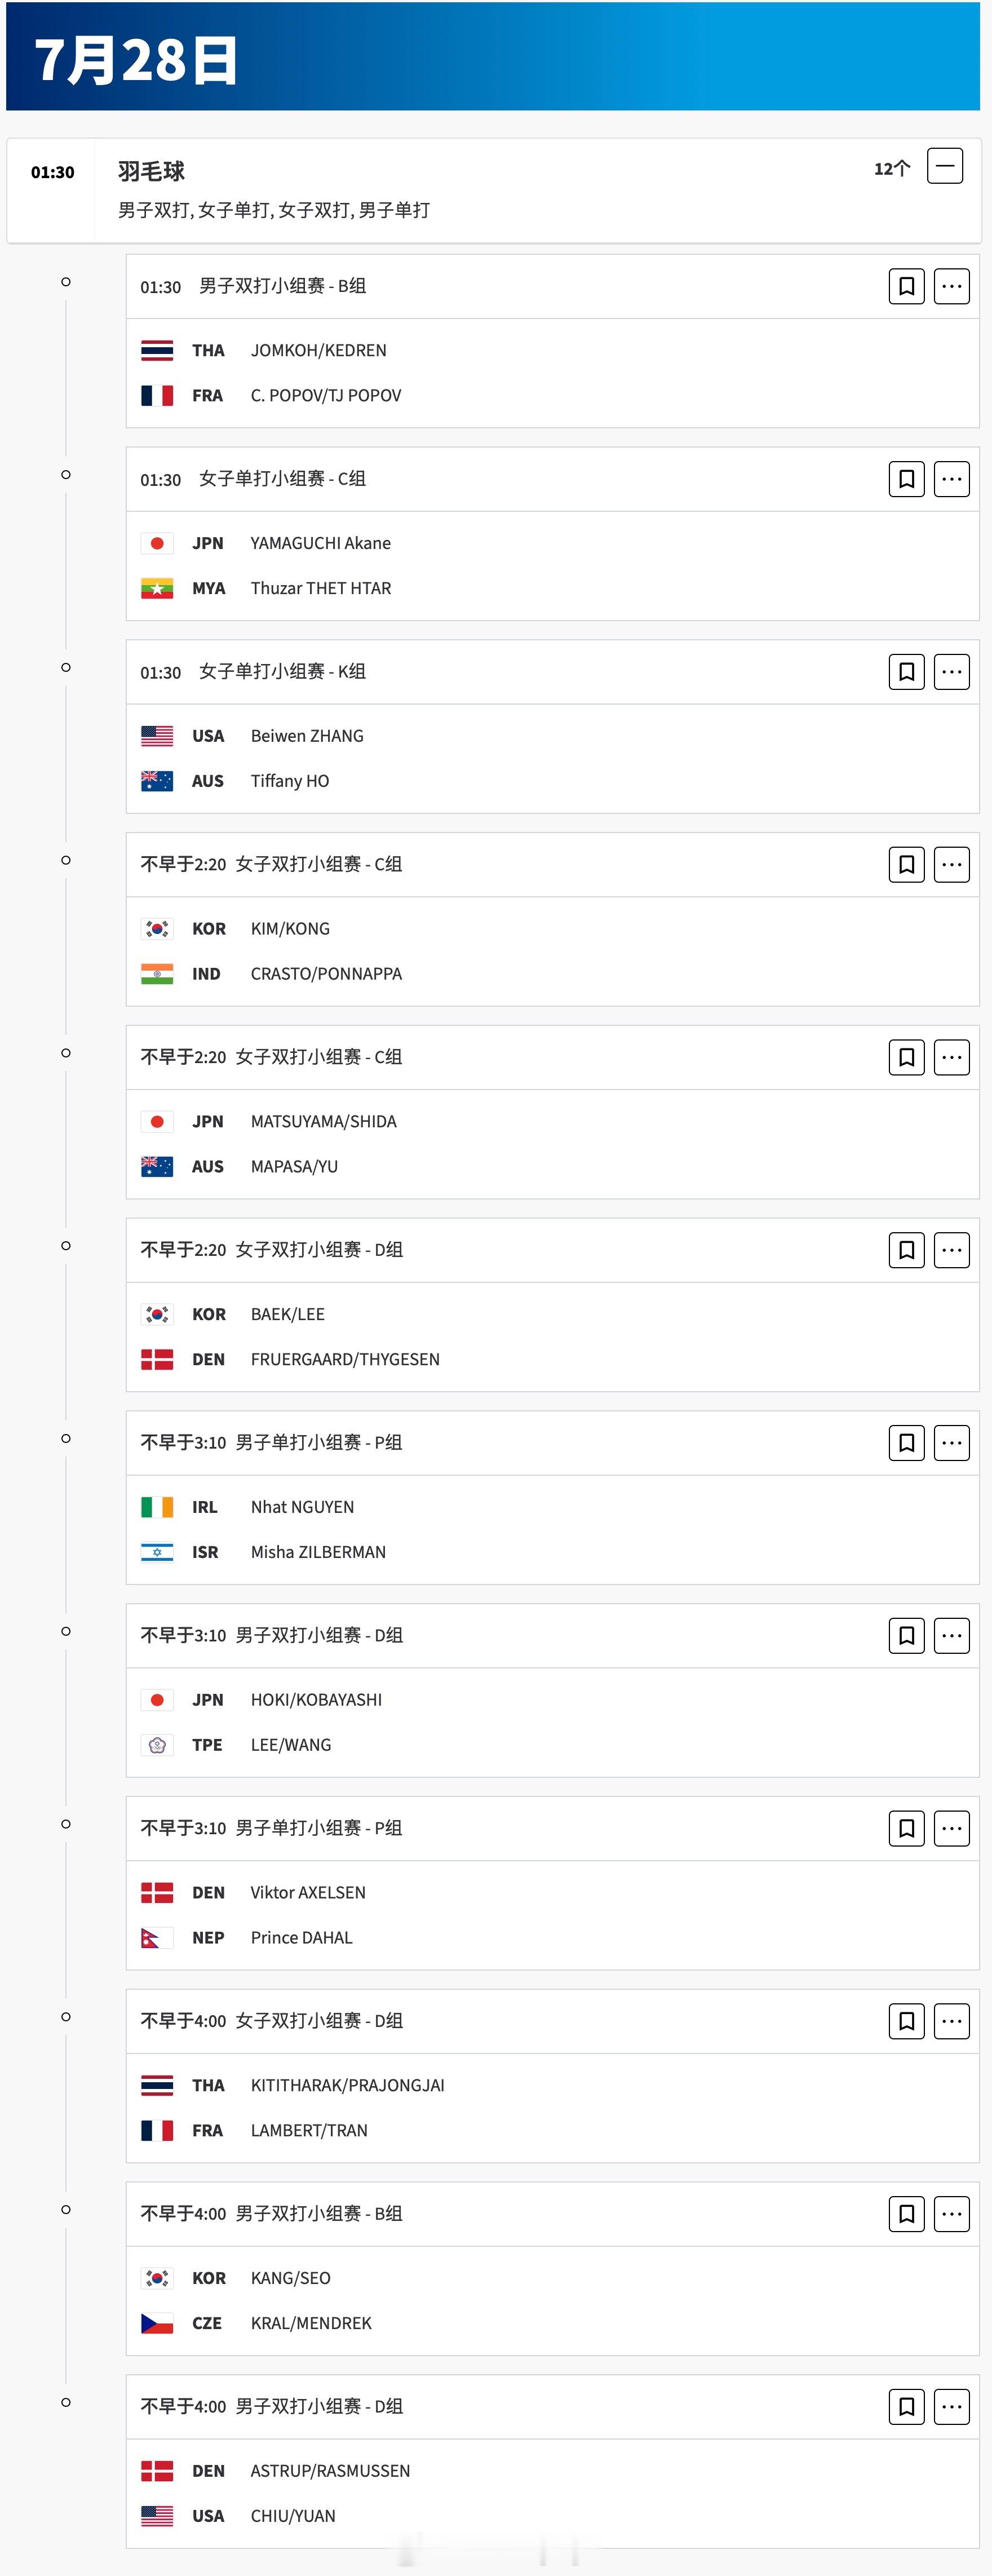This screenshot has height=2576, width=992.
Task: Collapse the 羽毛球 section with minus button
Action: coord(945,166)
